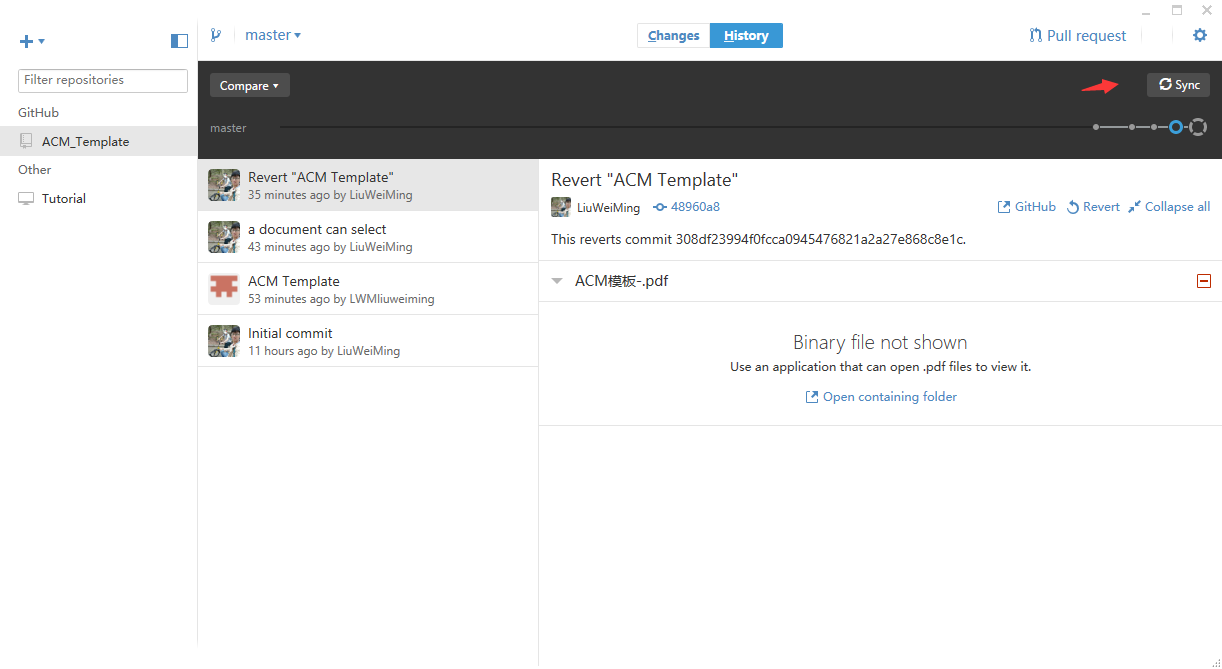
Task: Toggle the repository sidebar panel icon
Action: 180,41
